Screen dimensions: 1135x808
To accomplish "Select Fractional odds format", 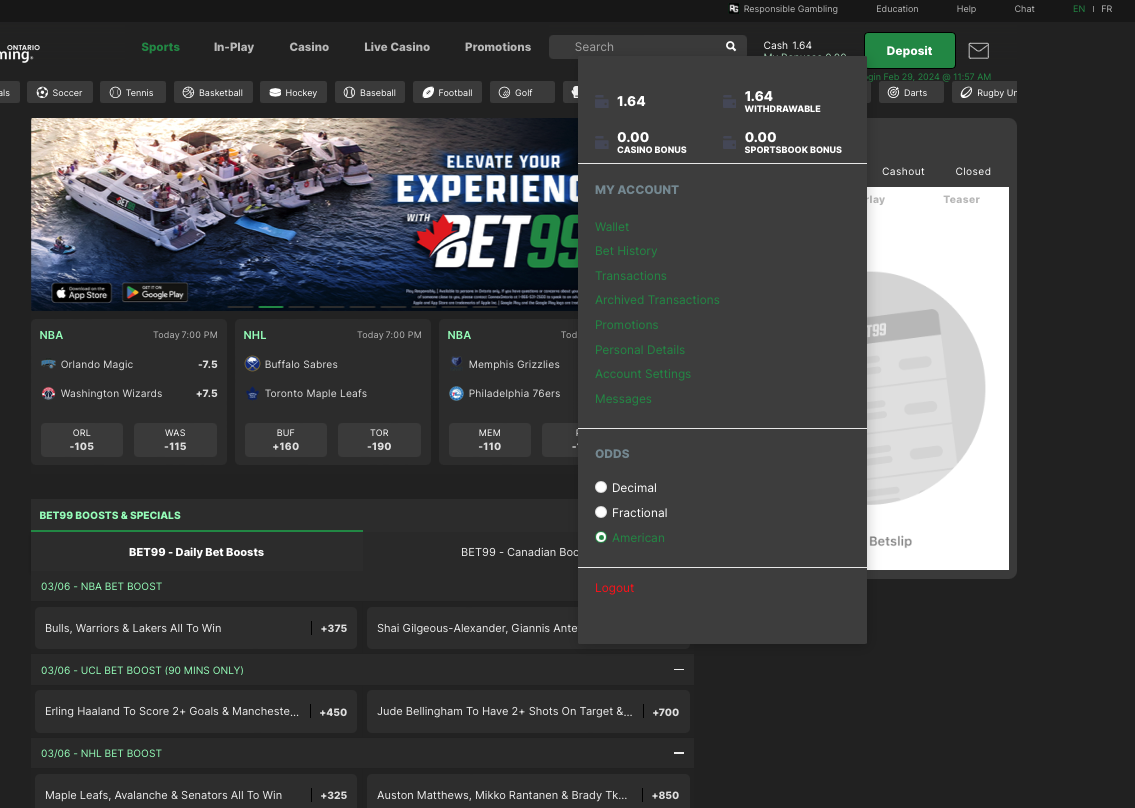I will pyautogui.click(x=601, y=513).
